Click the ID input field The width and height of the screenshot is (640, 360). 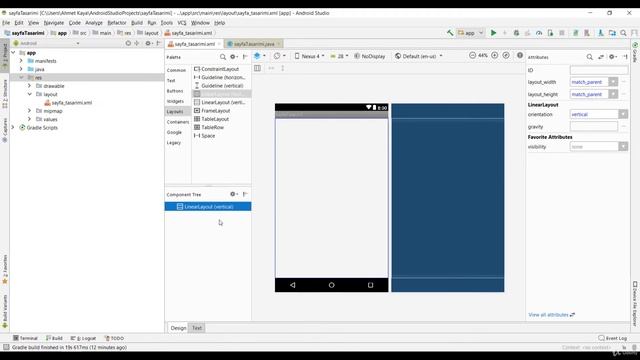(599, 70)
